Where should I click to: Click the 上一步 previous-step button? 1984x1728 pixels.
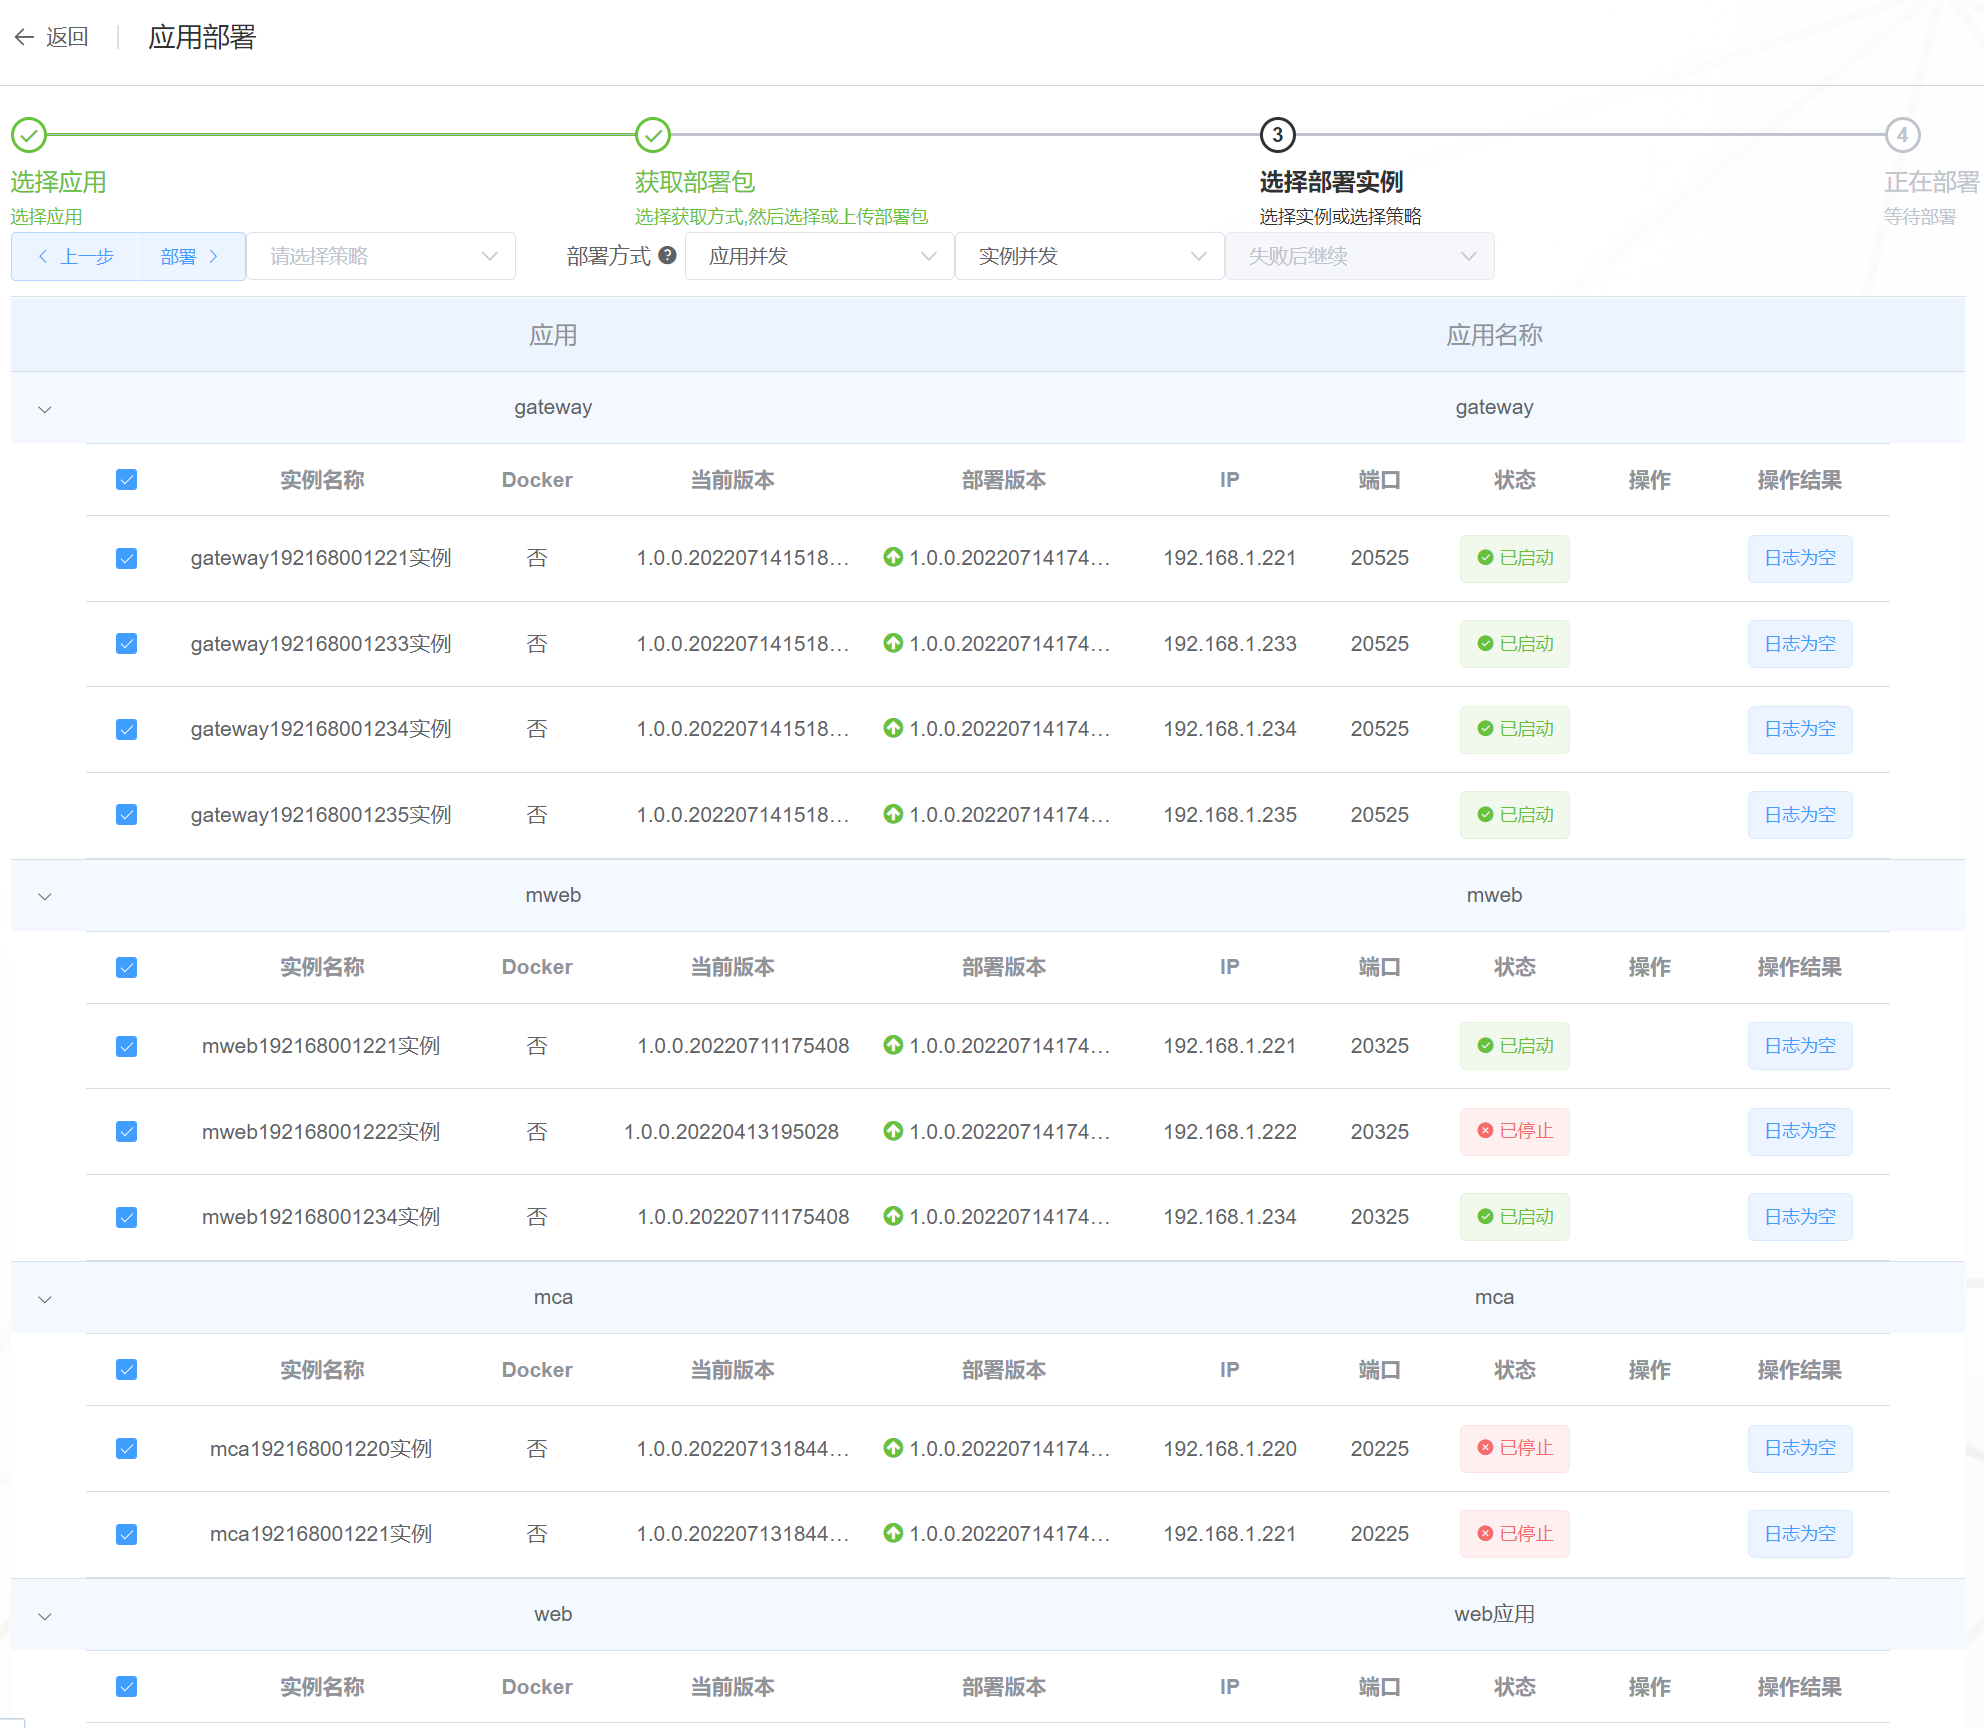click(x=75, y=256)
